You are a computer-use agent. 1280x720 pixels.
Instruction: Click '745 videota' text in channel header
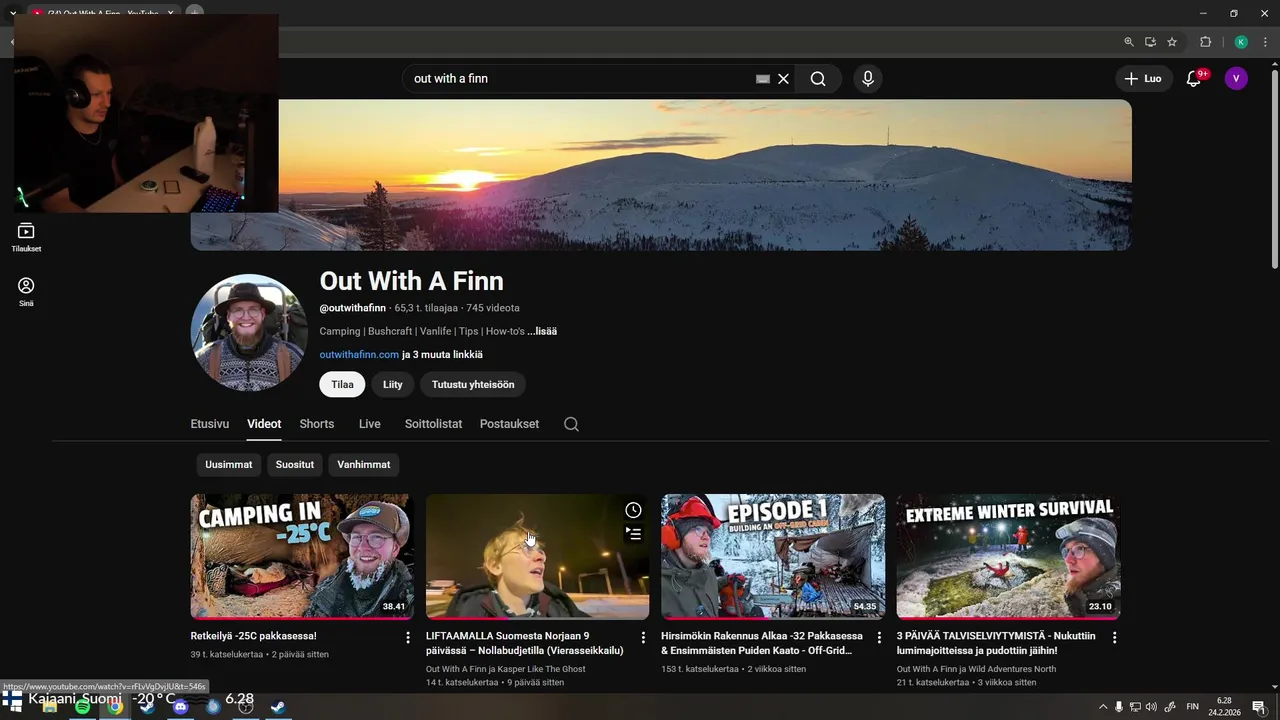pyautogui.click(x=493, y=308)
